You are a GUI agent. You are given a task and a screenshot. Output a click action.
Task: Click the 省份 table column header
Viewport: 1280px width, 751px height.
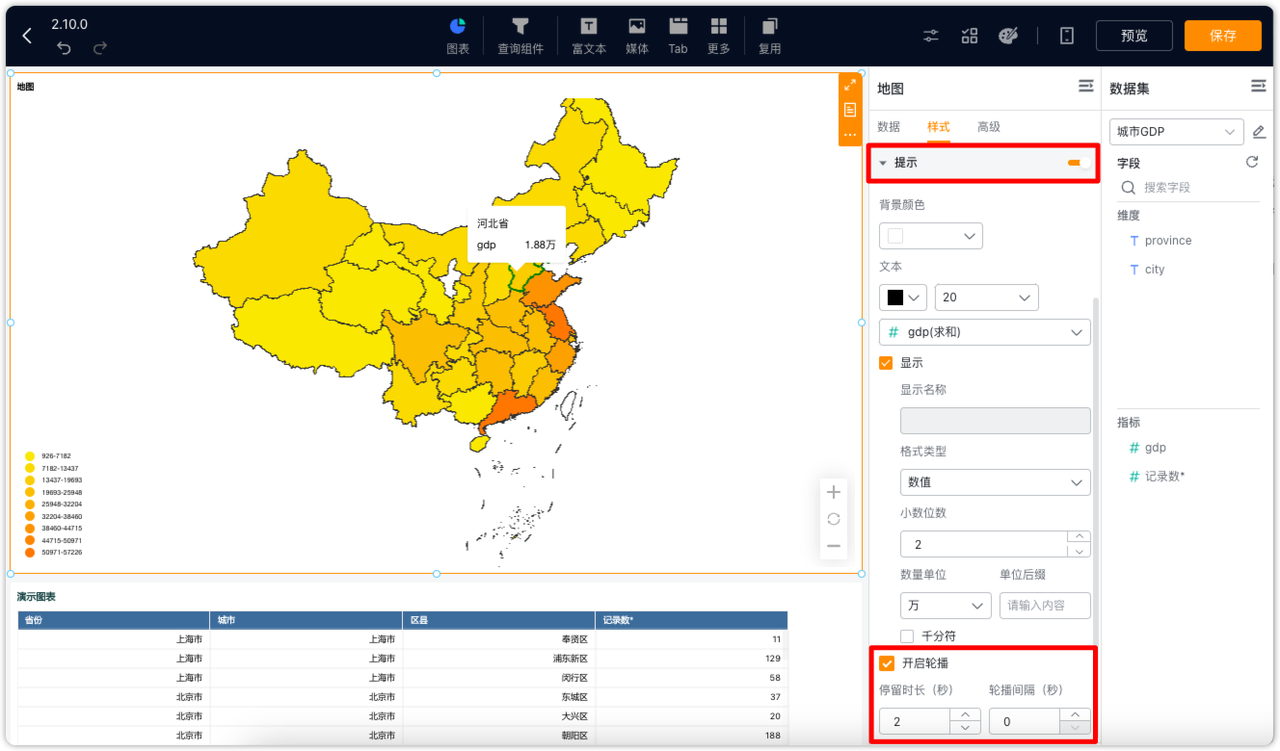pyautogui.click(x=113, y=620)
